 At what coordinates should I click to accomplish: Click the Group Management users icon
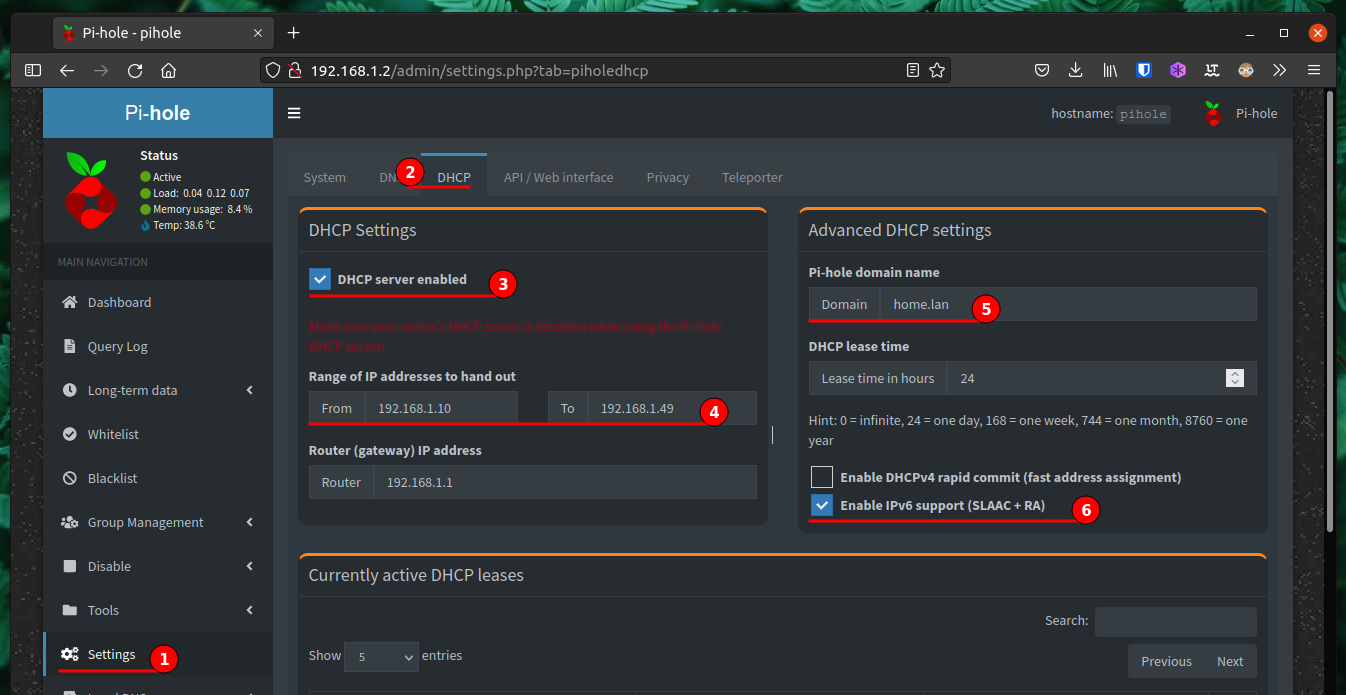pyautogui.click(x=69, y=522)
